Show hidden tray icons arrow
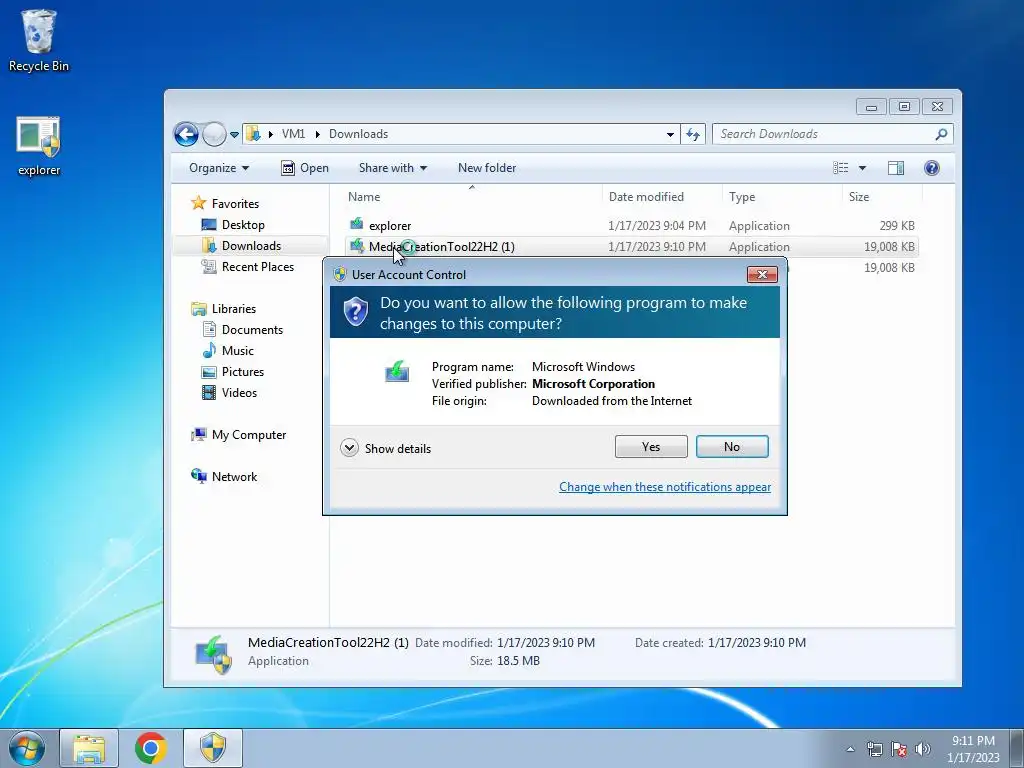 click(850, 749)
